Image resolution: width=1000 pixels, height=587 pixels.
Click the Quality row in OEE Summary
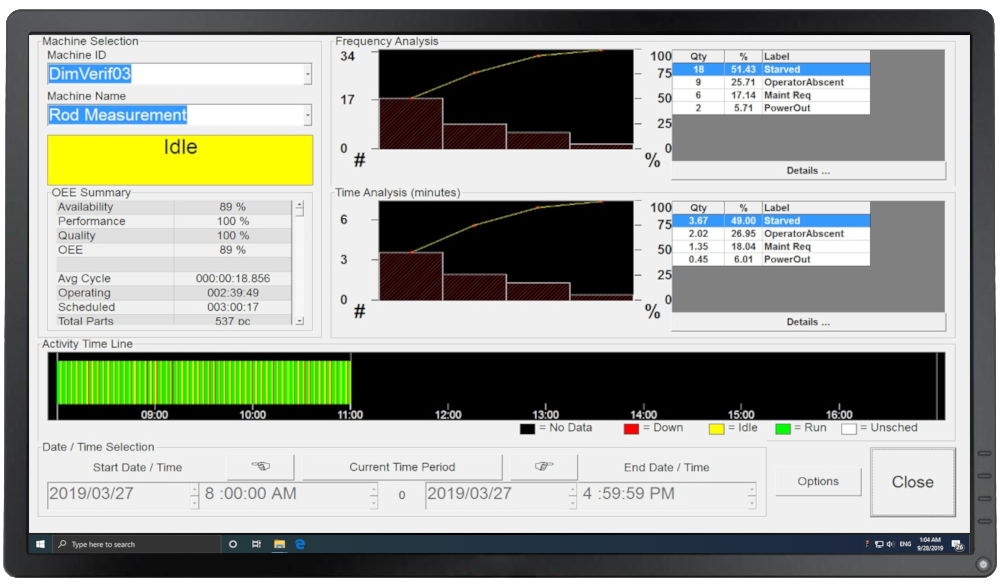[174, 235]
